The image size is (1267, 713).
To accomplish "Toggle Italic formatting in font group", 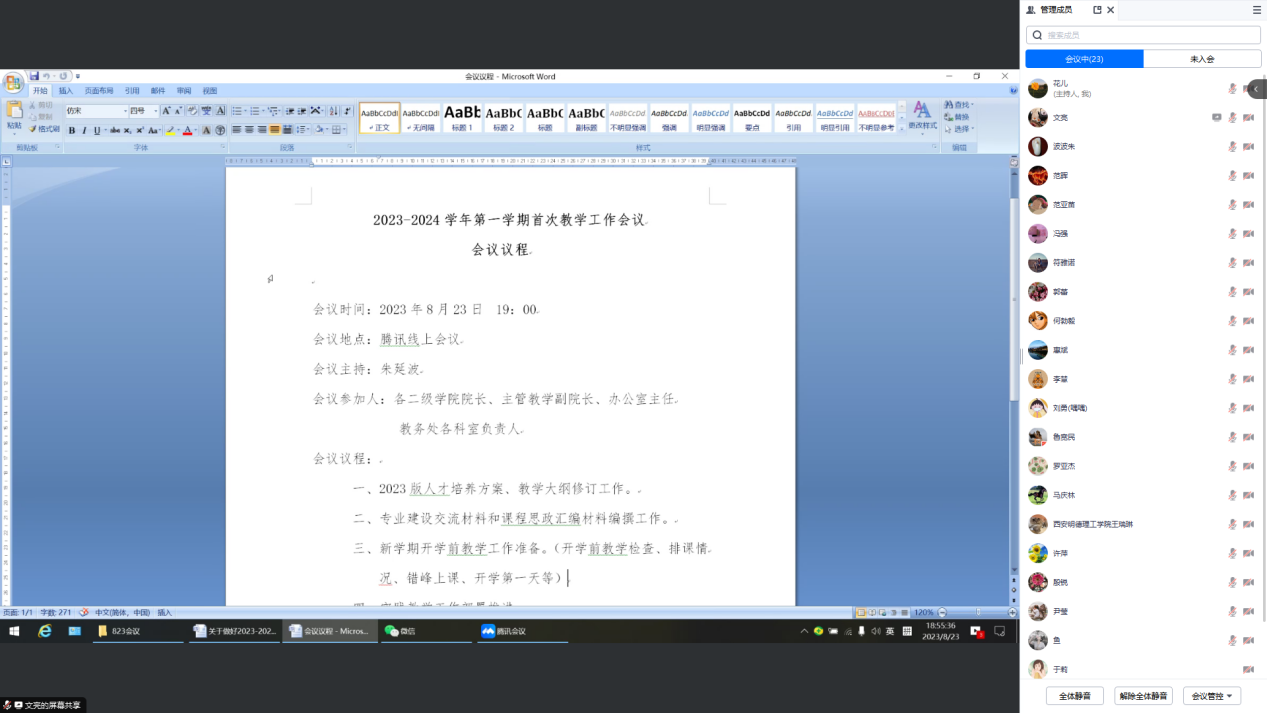I will [84, 130].
